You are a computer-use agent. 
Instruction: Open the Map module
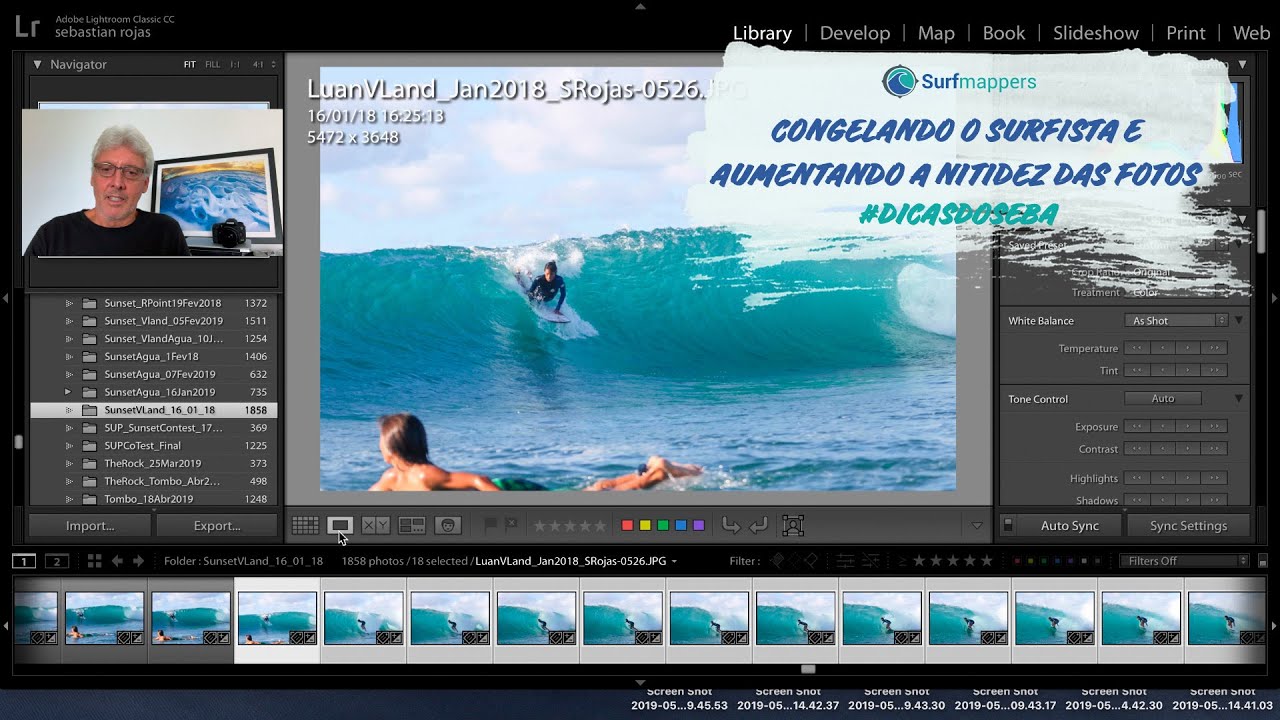[936, 33]
